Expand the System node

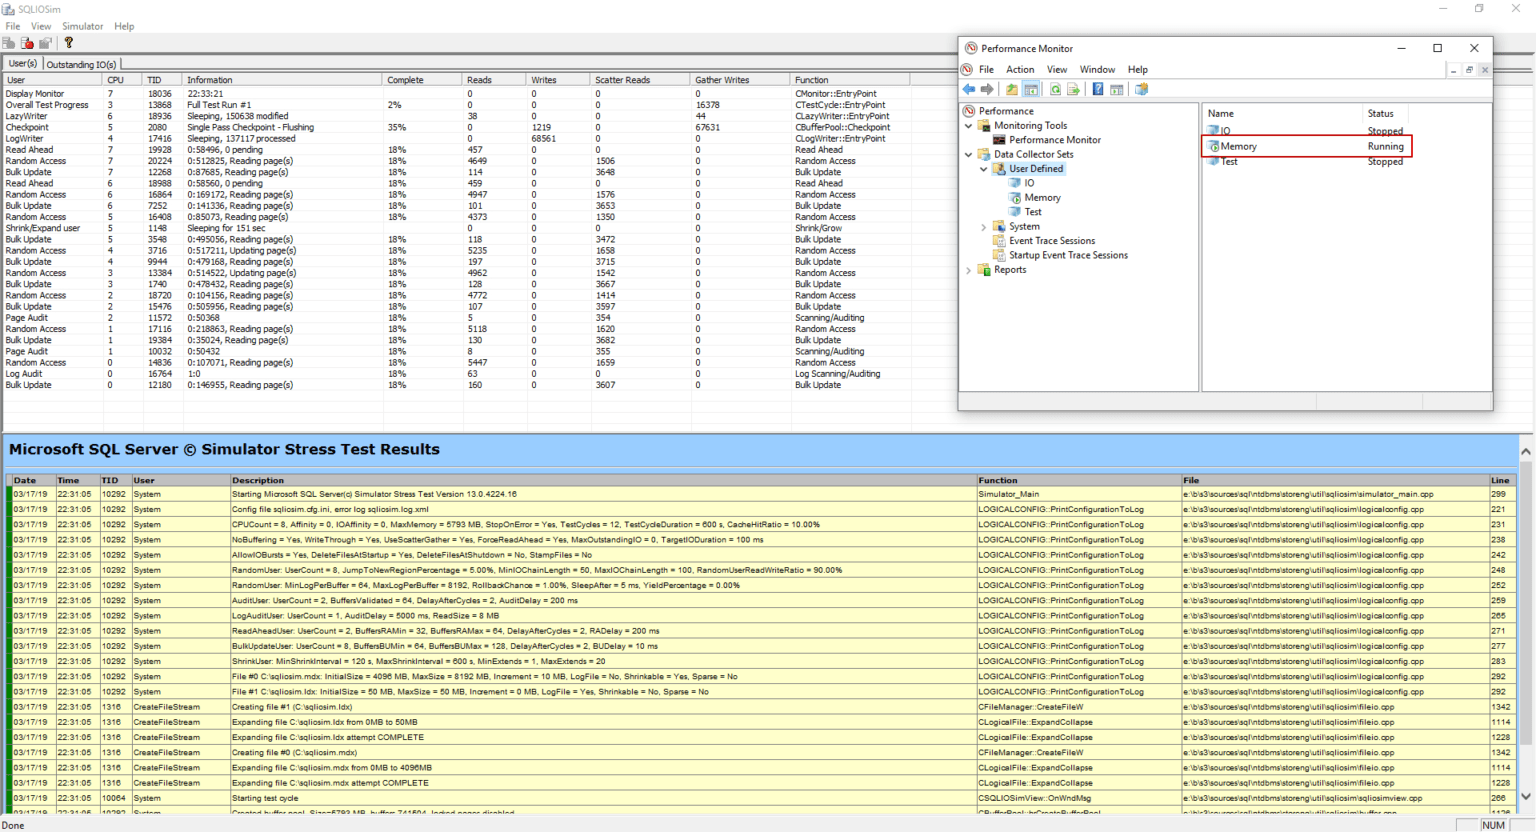(982, 226)
